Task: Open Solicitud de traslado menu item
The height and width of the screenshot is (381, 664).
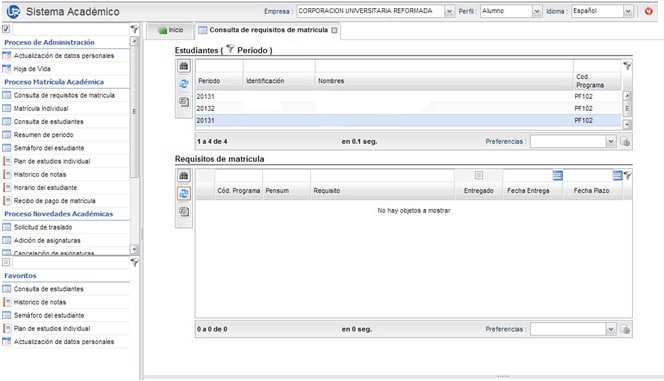Action: (43, 227)
